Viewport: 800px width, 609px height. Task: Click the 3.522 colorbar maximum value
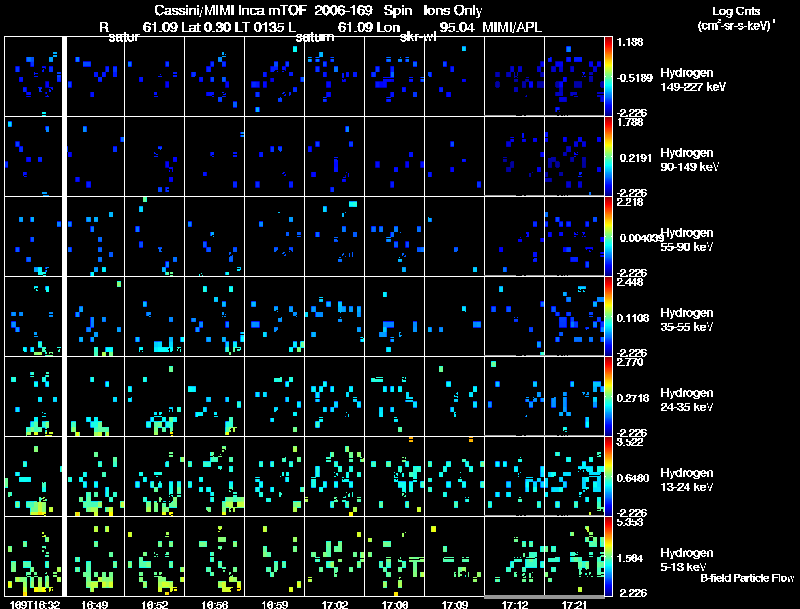[630, 442]
